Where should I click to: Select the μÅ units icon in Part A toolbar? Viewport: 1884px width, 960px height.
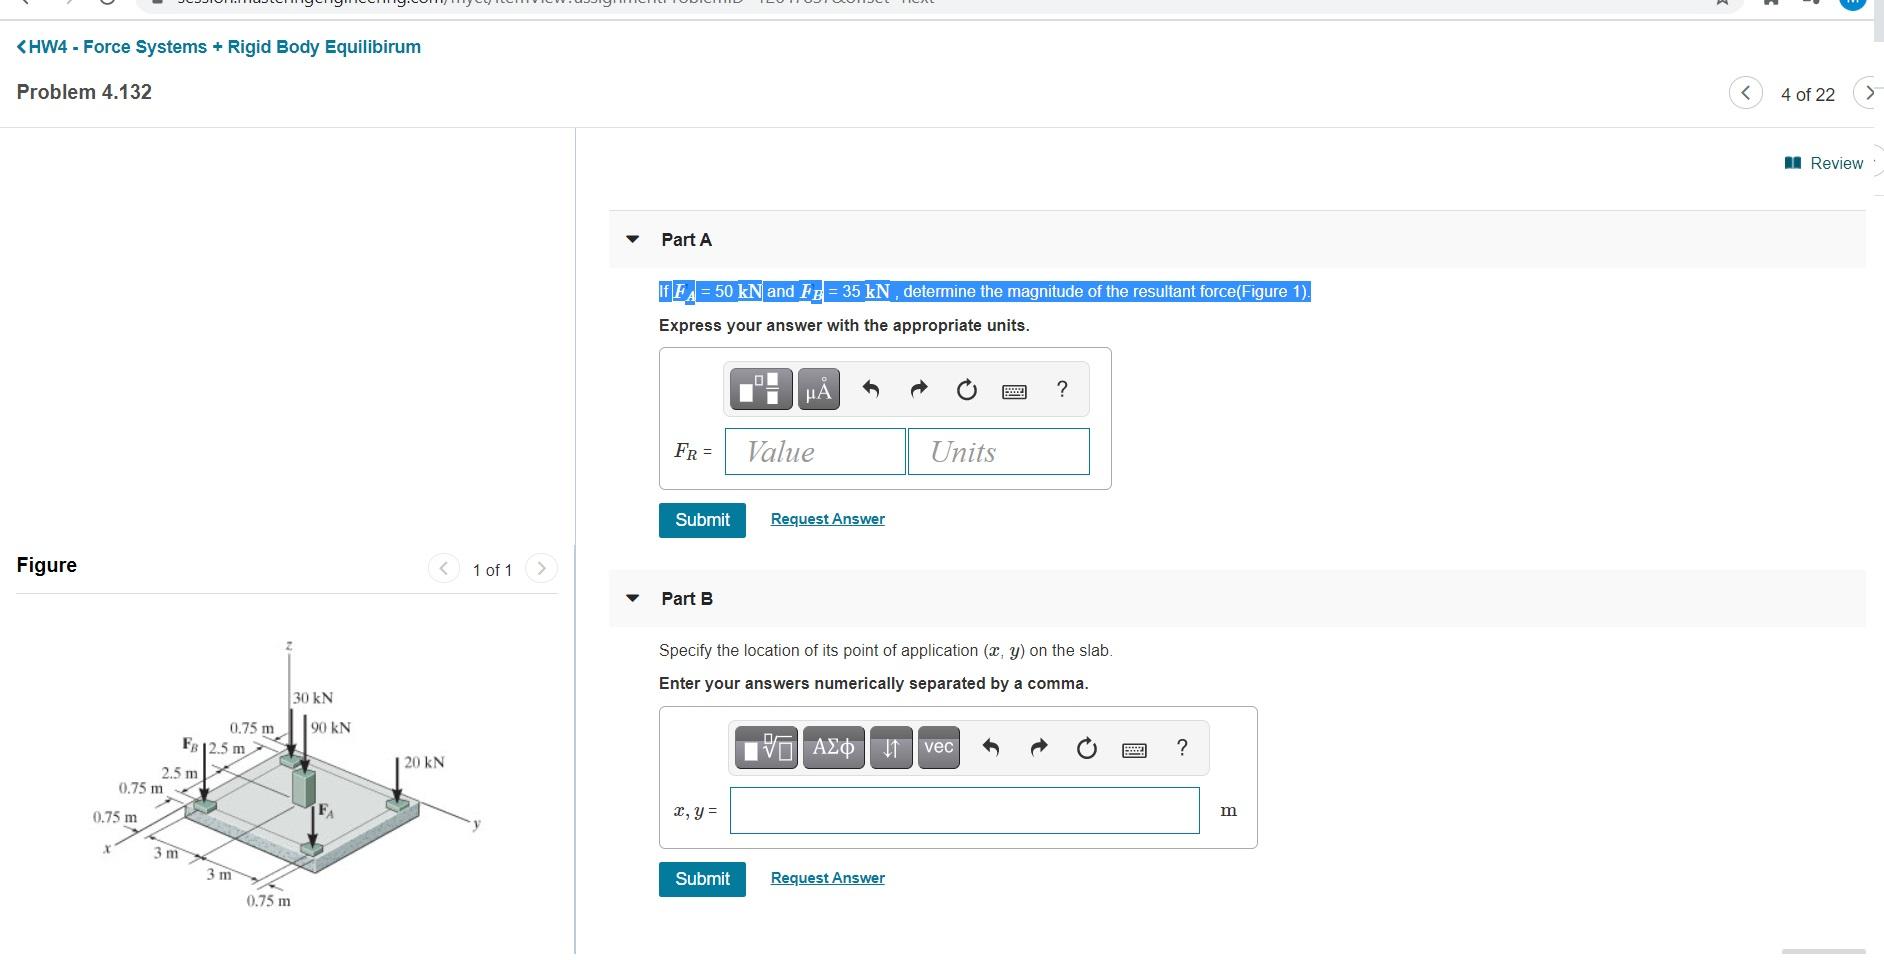pyautogui.click(x=817, y=389)
